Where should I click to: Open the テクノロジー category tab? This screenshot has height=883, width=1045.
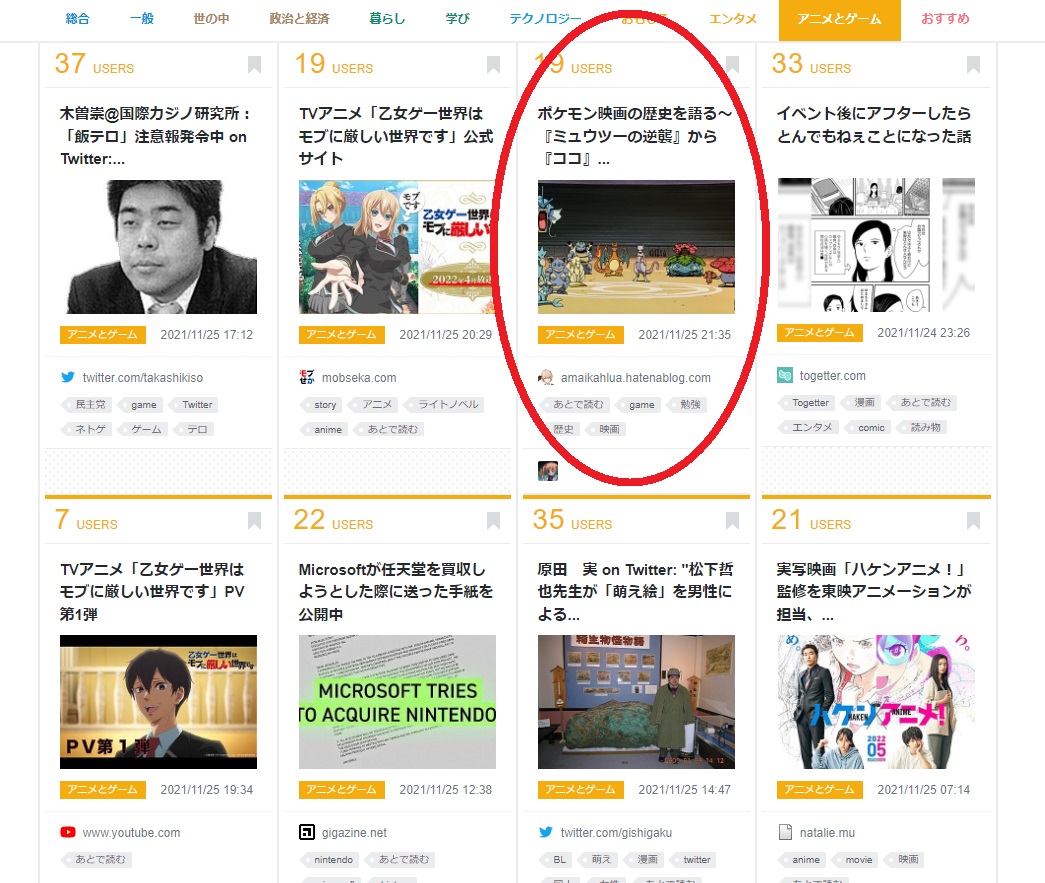coord(545,19)
